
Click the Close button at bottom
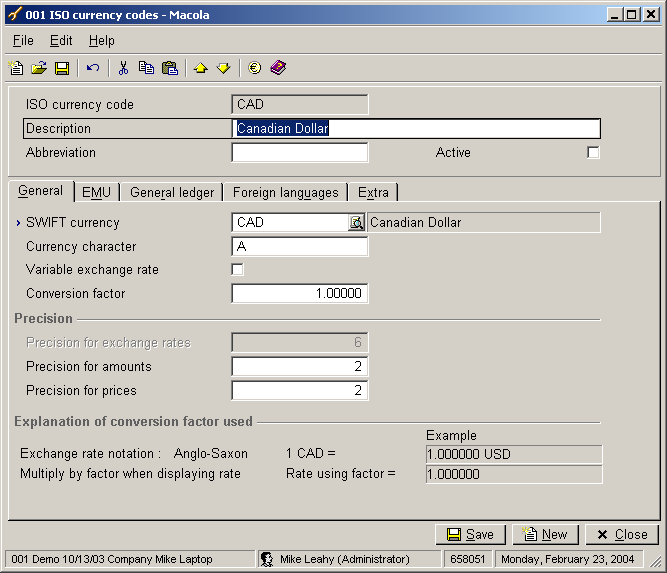click(622, 534)
